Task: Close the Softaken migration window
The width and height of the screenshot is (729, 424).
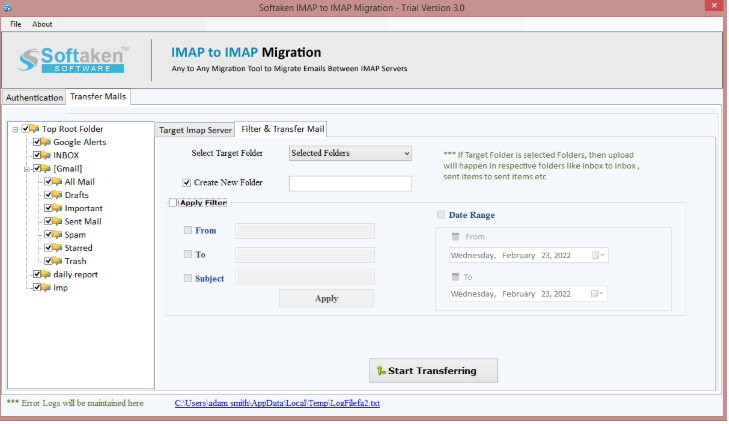Action: click(x=714, y=6)
